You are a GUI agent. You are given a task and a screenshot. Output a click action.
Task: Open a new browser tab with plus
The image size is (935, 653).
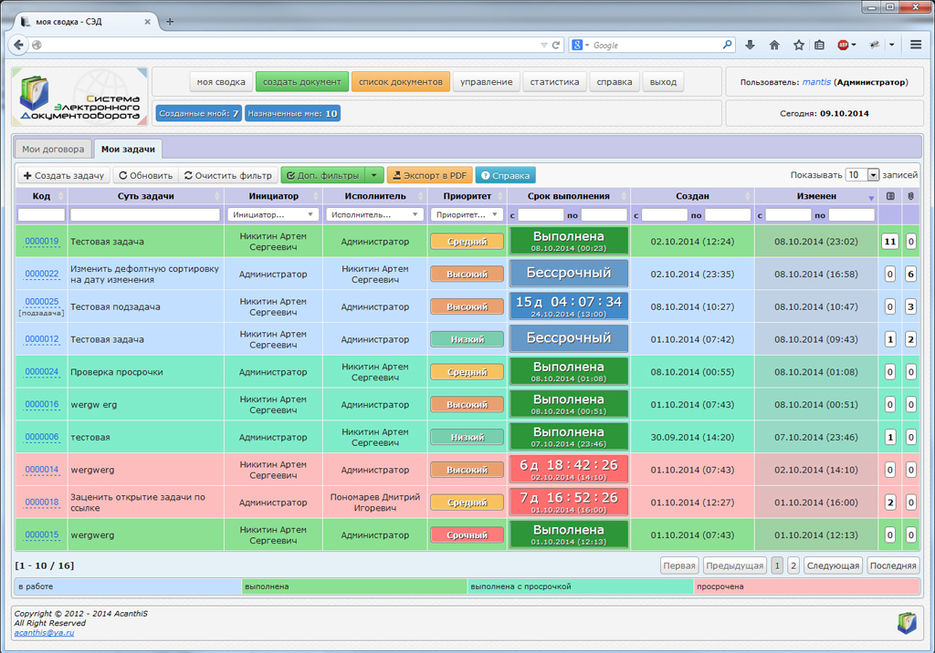coord(170,21)
